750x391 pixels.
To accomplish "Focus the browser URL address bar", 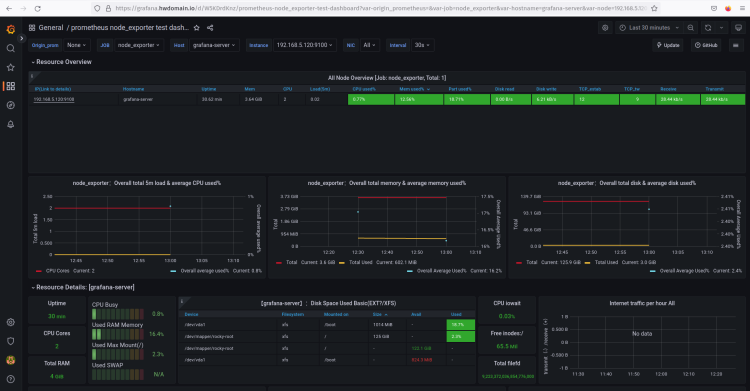I will pos(380,8).
